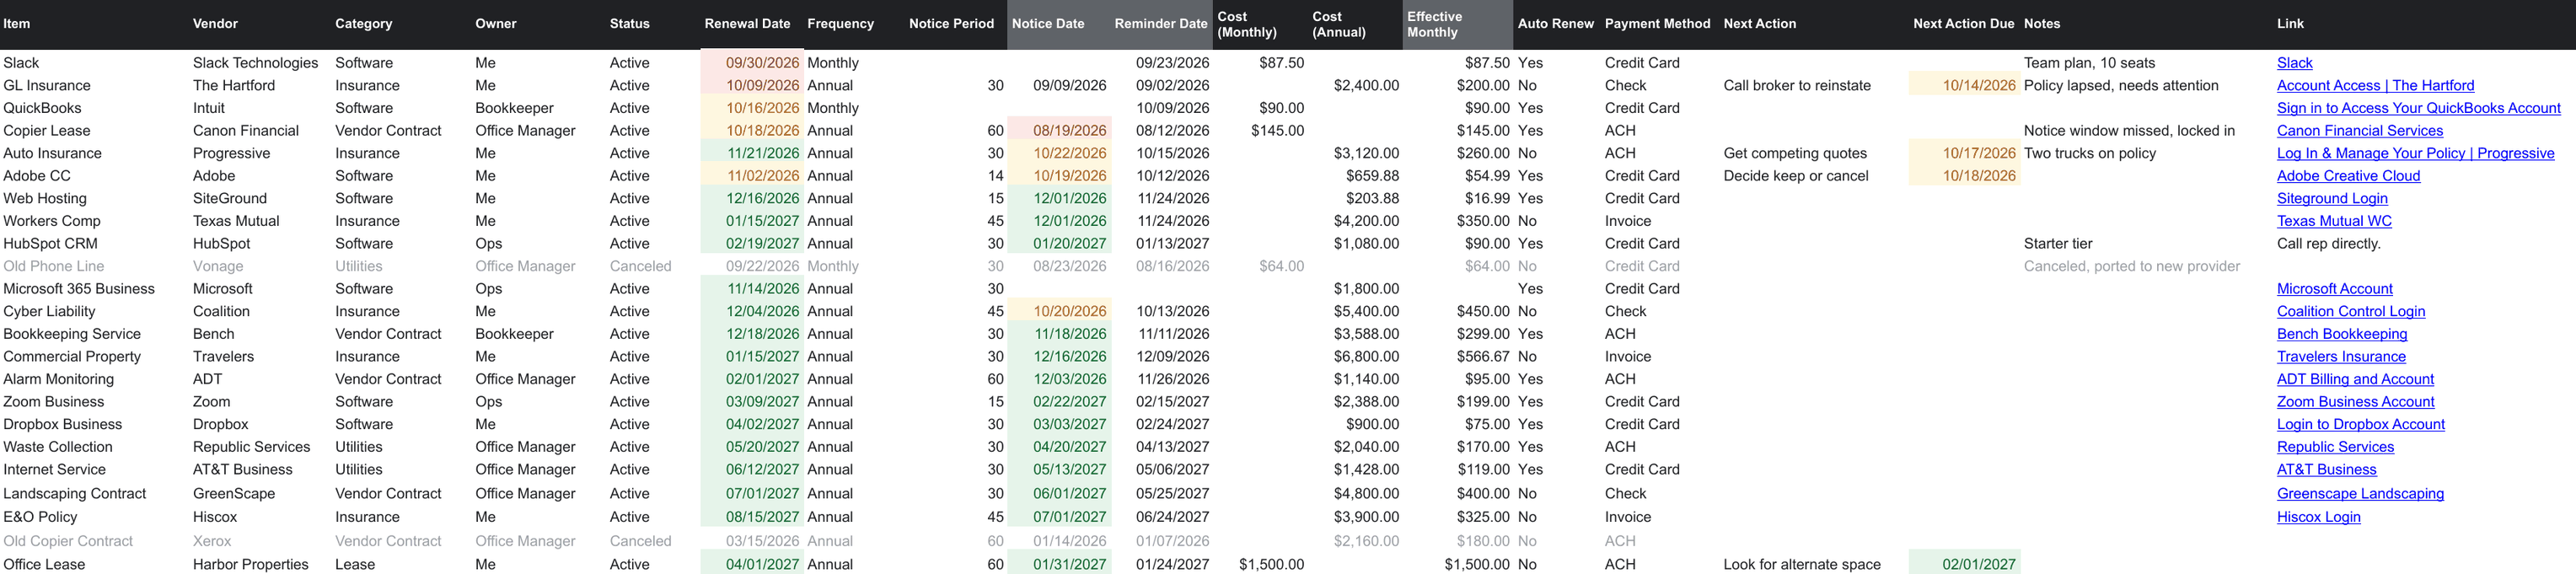Open ADT Billing and Account link
Viewport: 2576px width, 574px height.
click(x=2355, y=379)
